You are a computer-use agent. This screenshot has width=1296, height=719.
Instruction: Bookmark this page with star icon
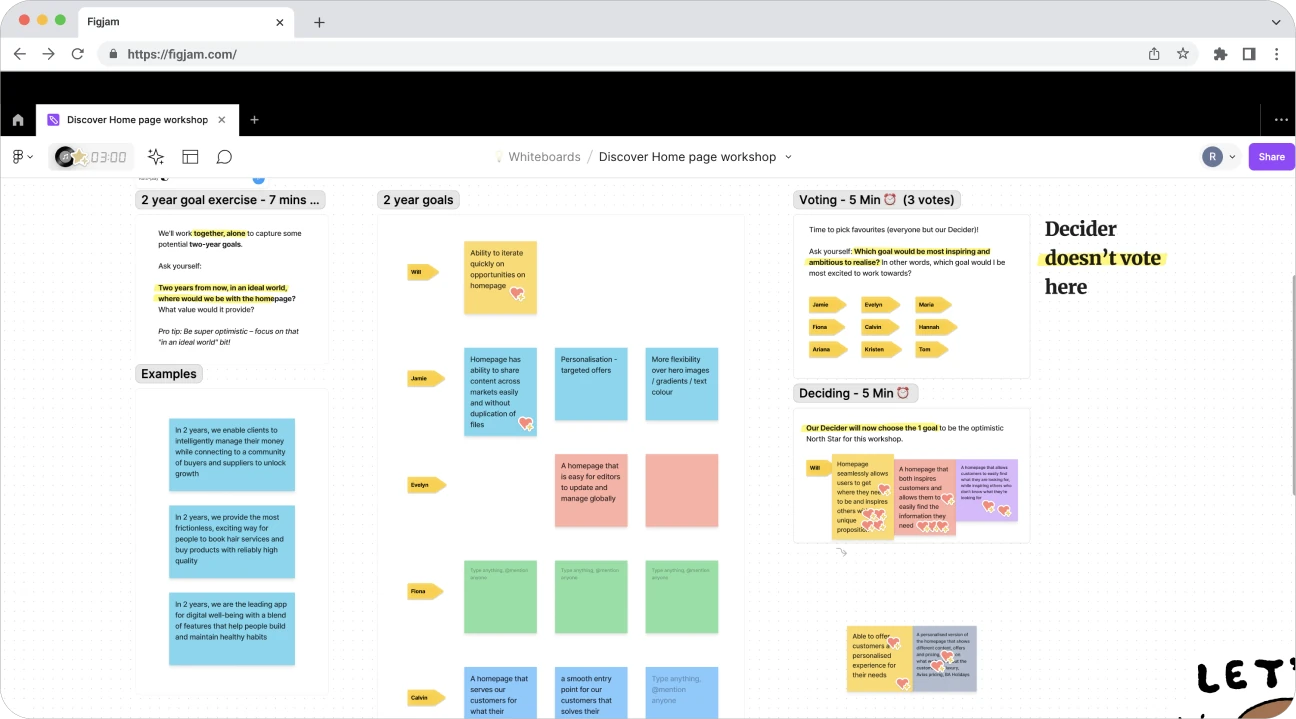click(1183, 54)
